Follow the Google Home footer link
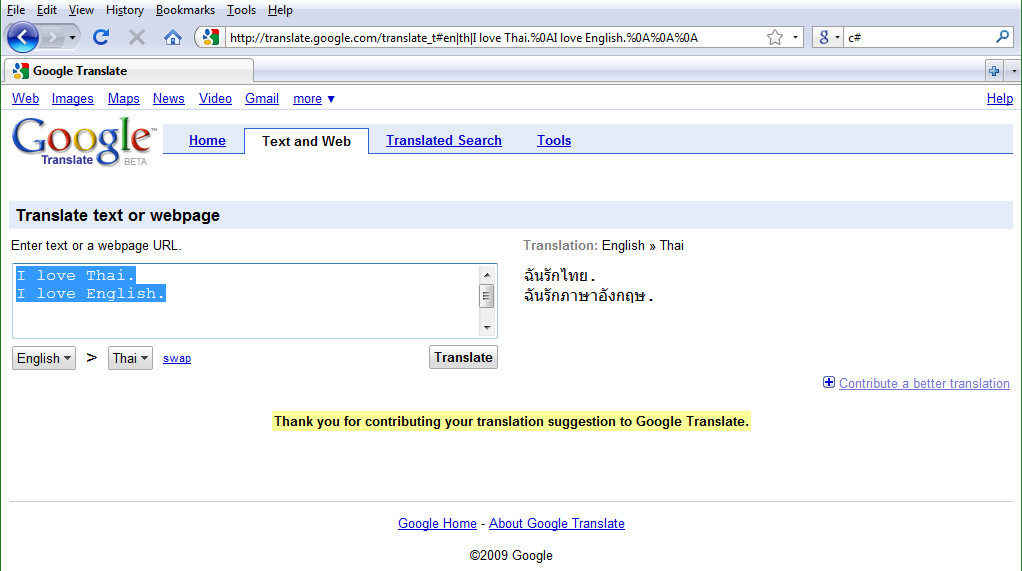1022x571 pixels. (x=437, y=523)
